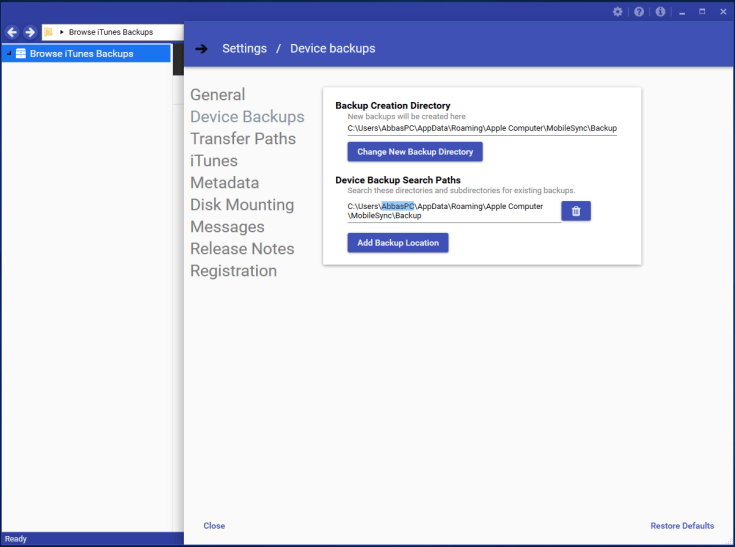Image resolution: width=735 pixels, height=547 pixels.
Task: Click the folder icon in the address bar
Action: (x=48, y=32)
